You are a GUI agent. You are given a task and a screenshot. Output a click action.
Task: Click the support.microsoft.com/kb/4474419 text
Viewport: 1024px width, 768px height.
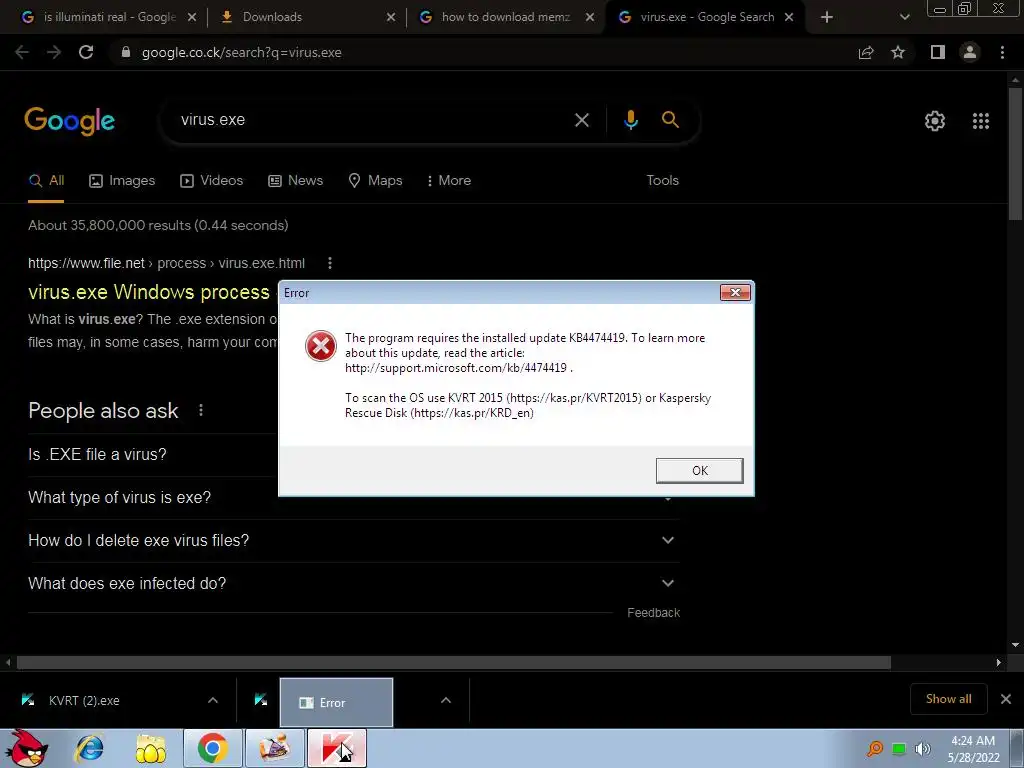point(456,368)
